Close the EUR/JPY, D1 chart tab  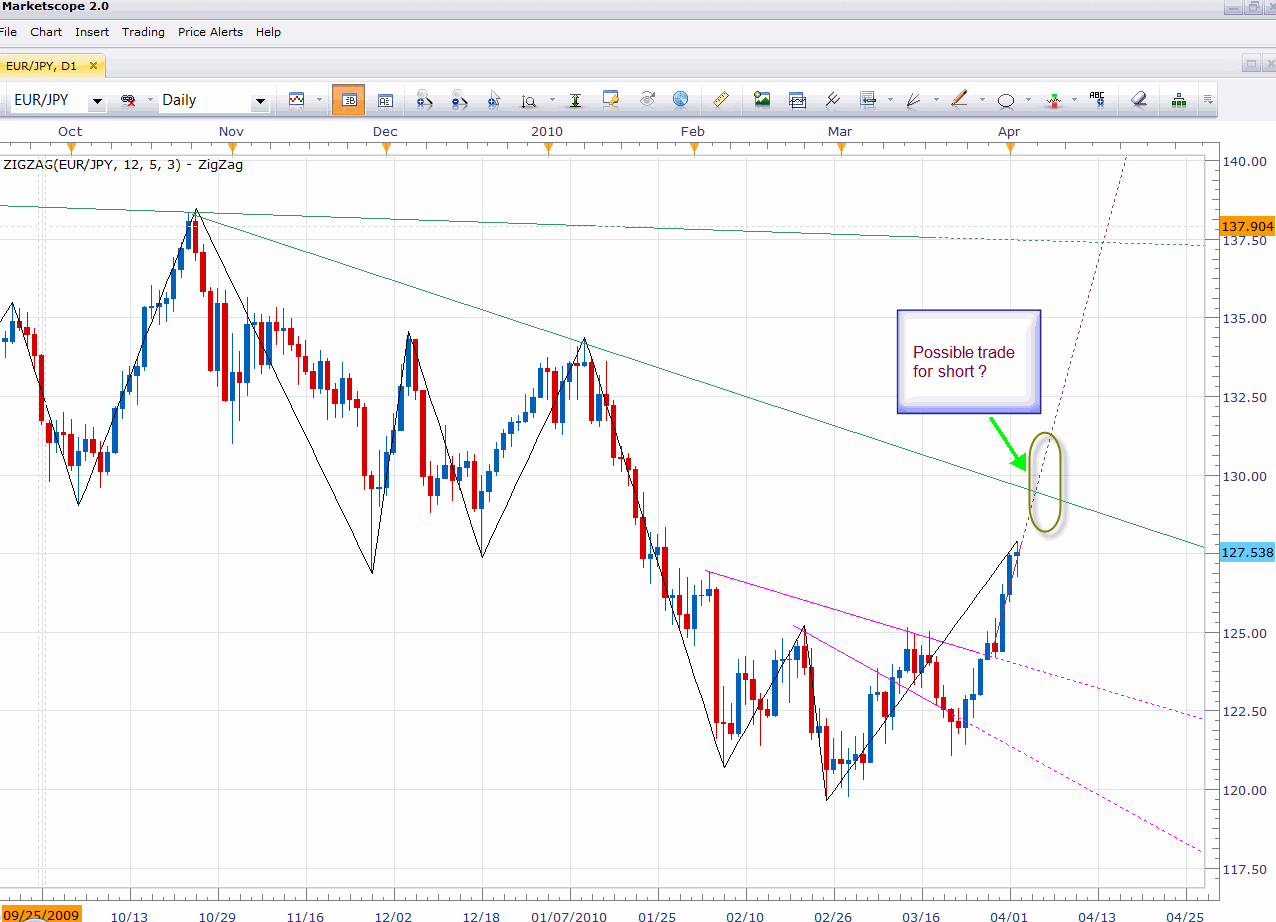[94, 66]
